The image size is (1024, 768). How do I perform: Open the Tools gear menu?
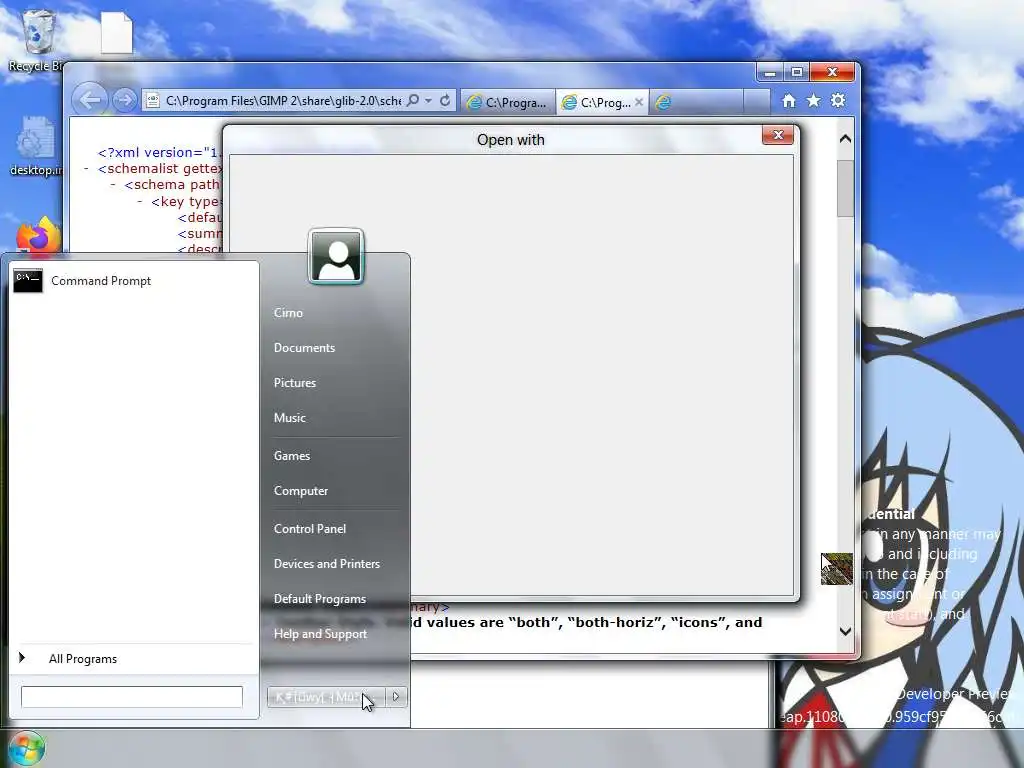click(x=838, y=101)
